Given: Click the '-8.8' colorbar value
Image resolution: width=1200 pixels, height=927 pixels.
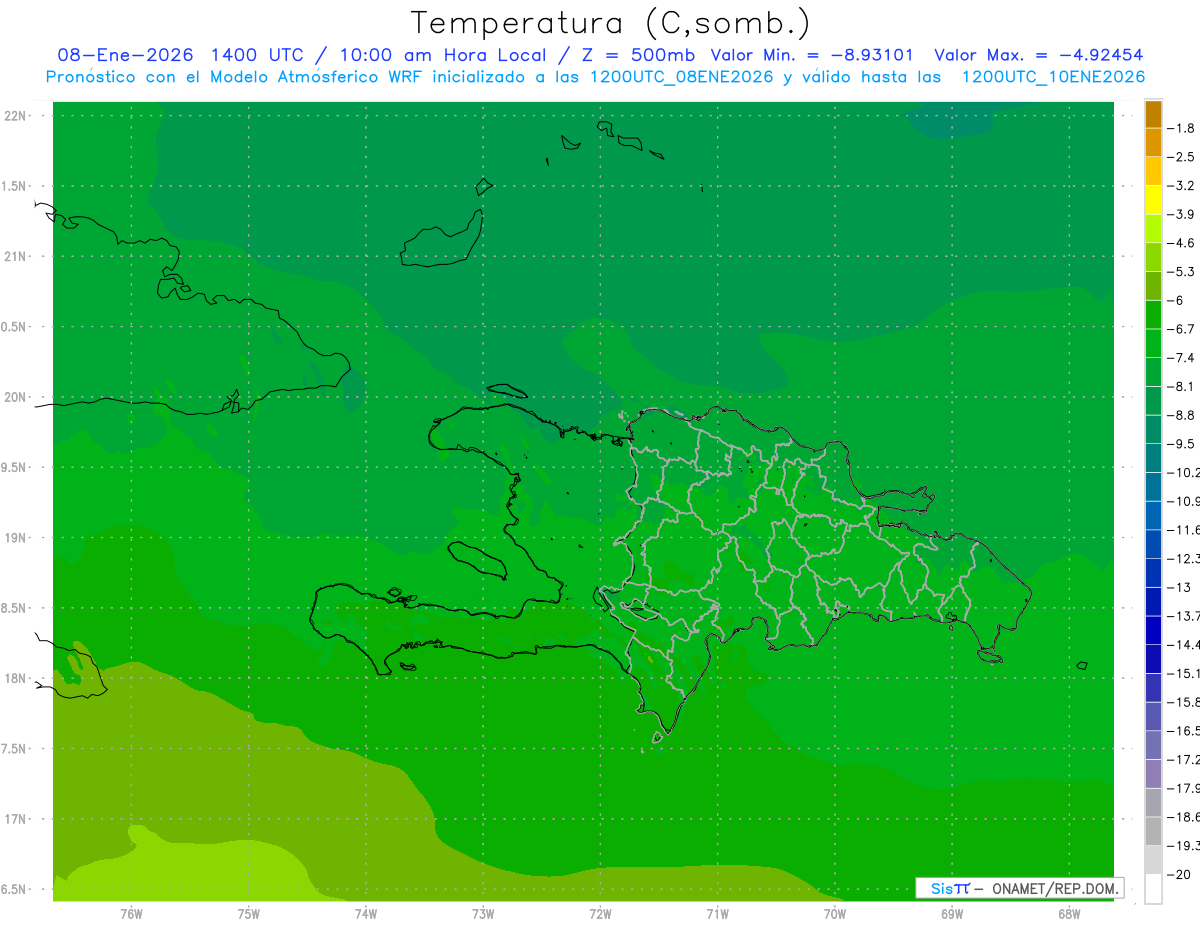Looking at the screenshot, I should [1181, 415].
